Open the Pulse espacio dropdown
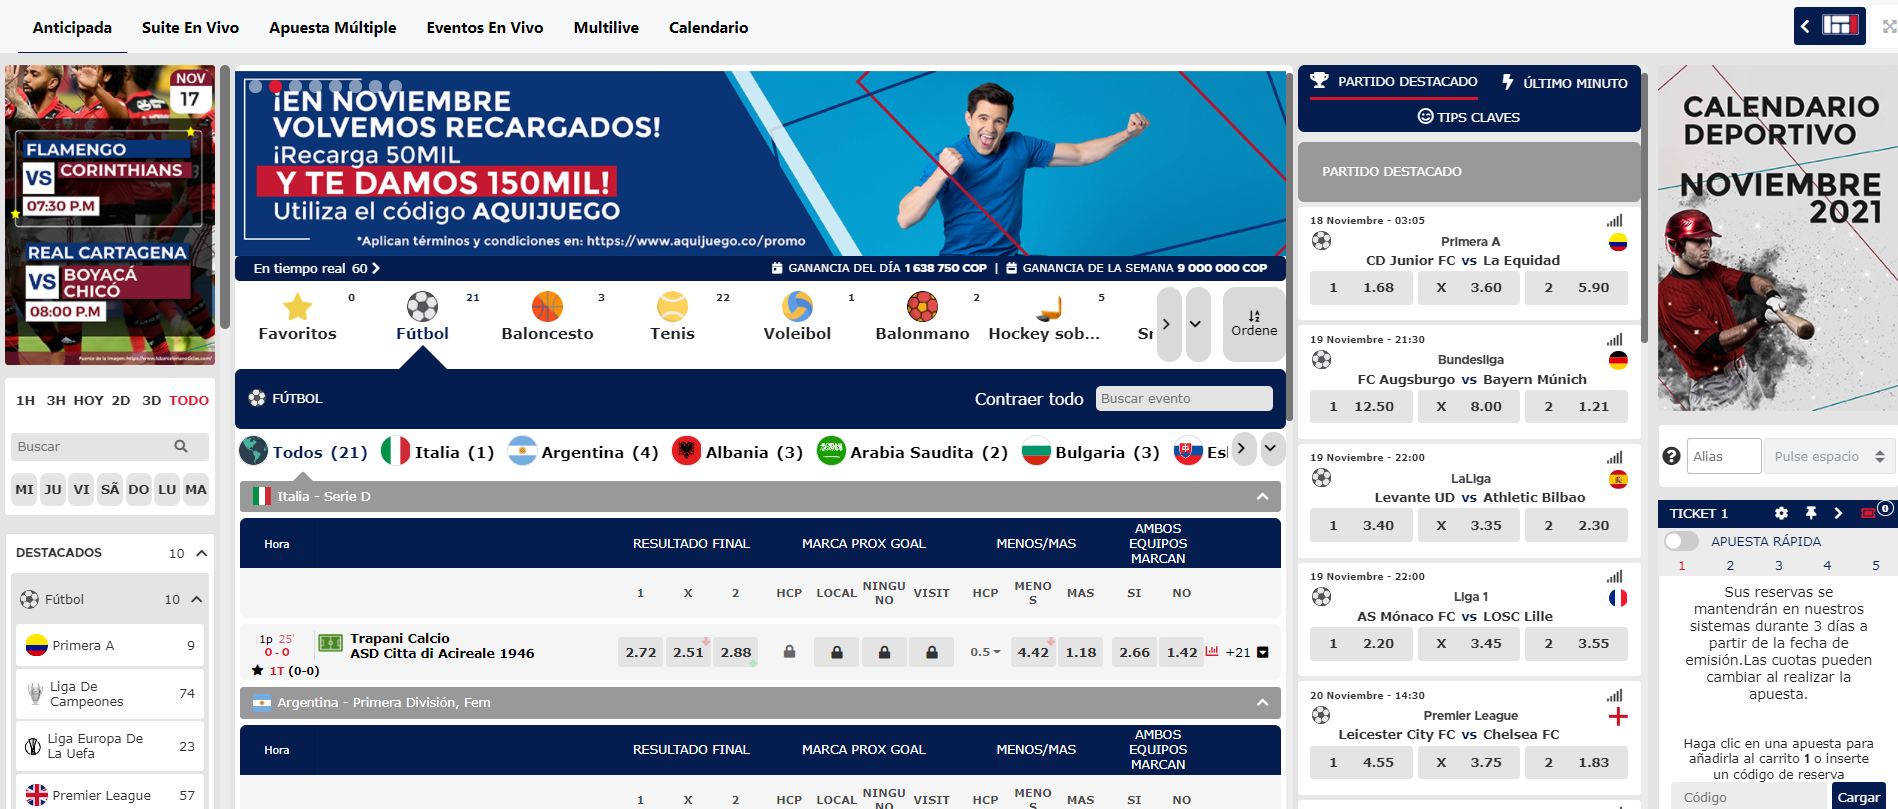Screen dimensions: 1898x809 [x=1829, y=456]
